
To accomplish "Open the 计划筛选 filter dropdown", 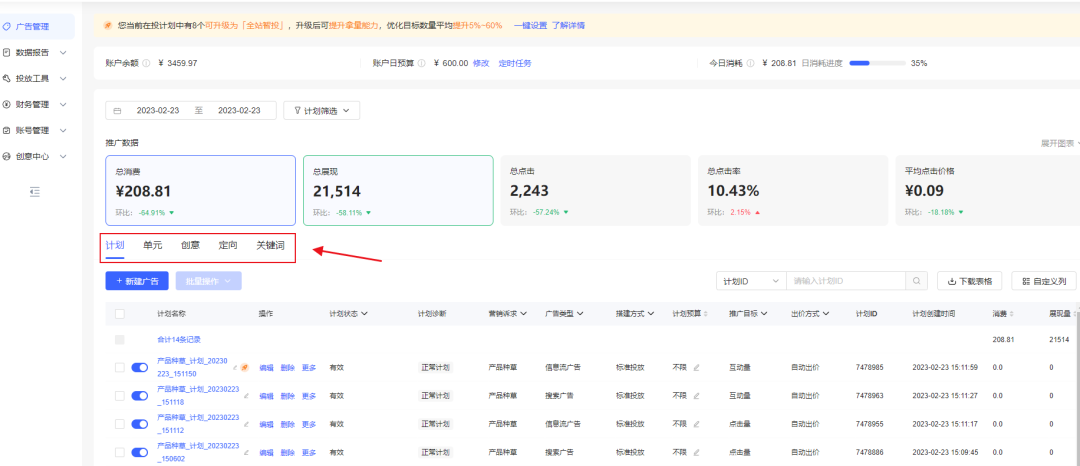I will pos(322,111).
